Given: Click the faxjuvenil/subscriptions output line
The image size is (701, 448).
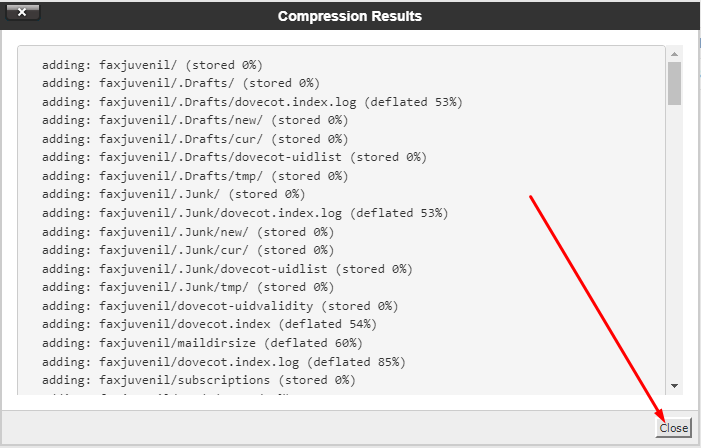Looking at the screenshot, I should 198,380.
